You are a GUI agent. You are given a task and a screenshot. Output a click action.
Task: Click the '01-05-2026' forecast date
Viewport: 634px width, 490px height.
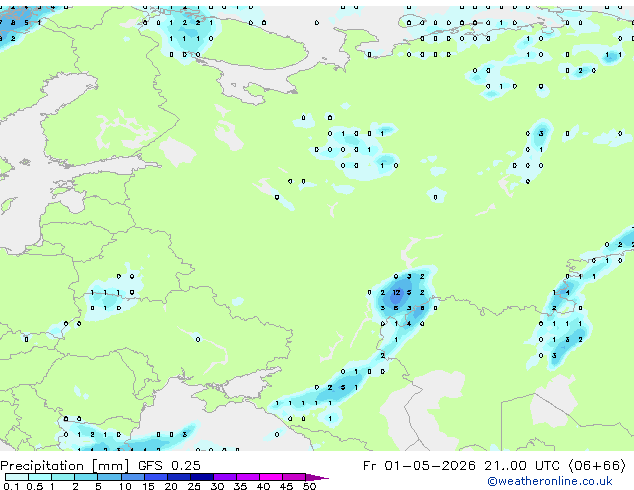(430, 466)
